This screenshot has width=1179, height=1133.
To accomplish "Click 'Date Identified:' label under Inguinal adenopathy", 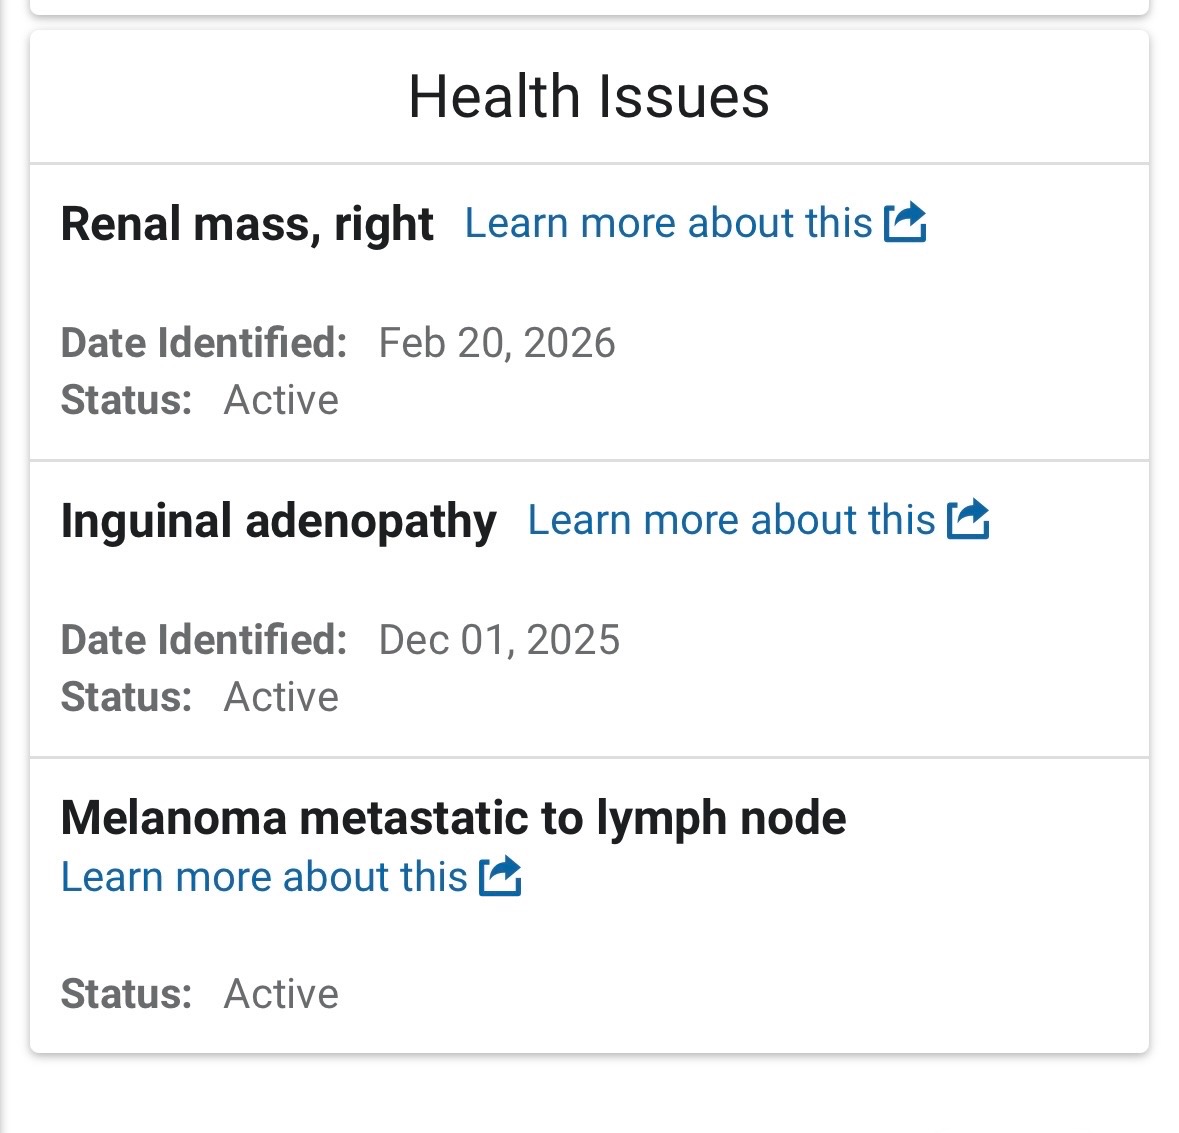I will point(204,640).
